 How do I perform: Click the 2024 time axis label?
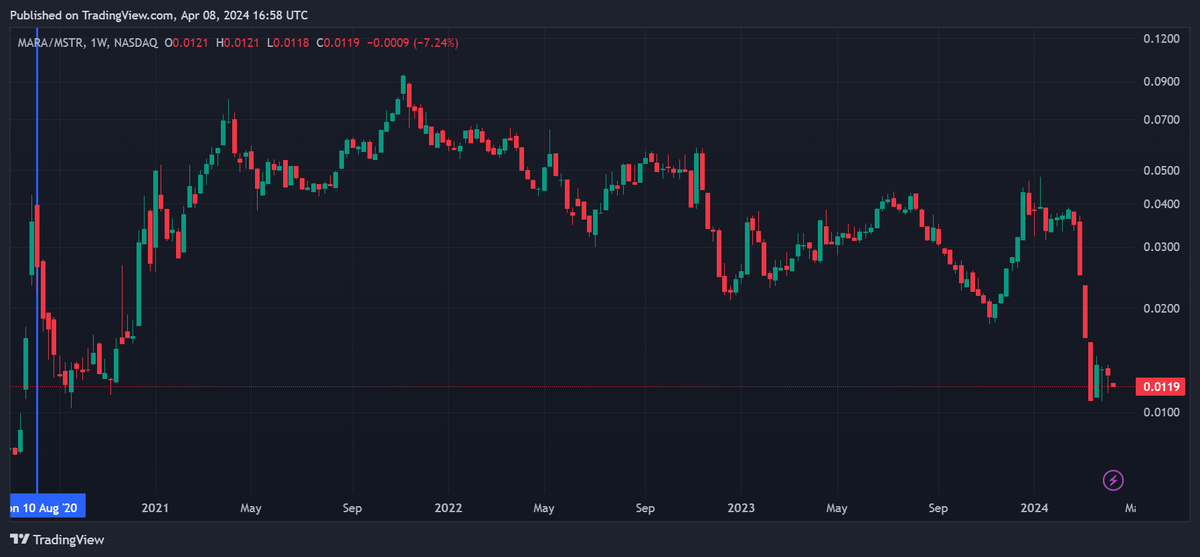tap(1034, 508)
